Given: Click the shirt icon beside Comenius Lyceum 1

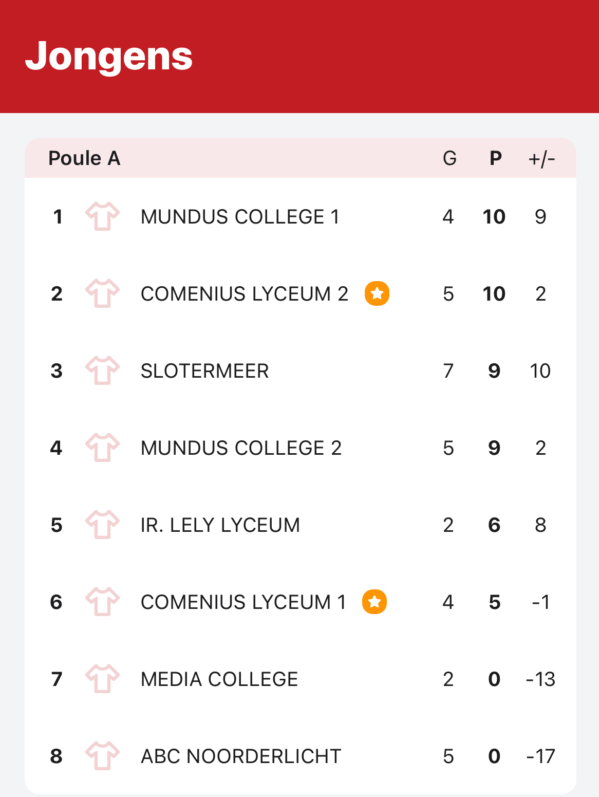Looking at the screenshot, I should 102,602.
